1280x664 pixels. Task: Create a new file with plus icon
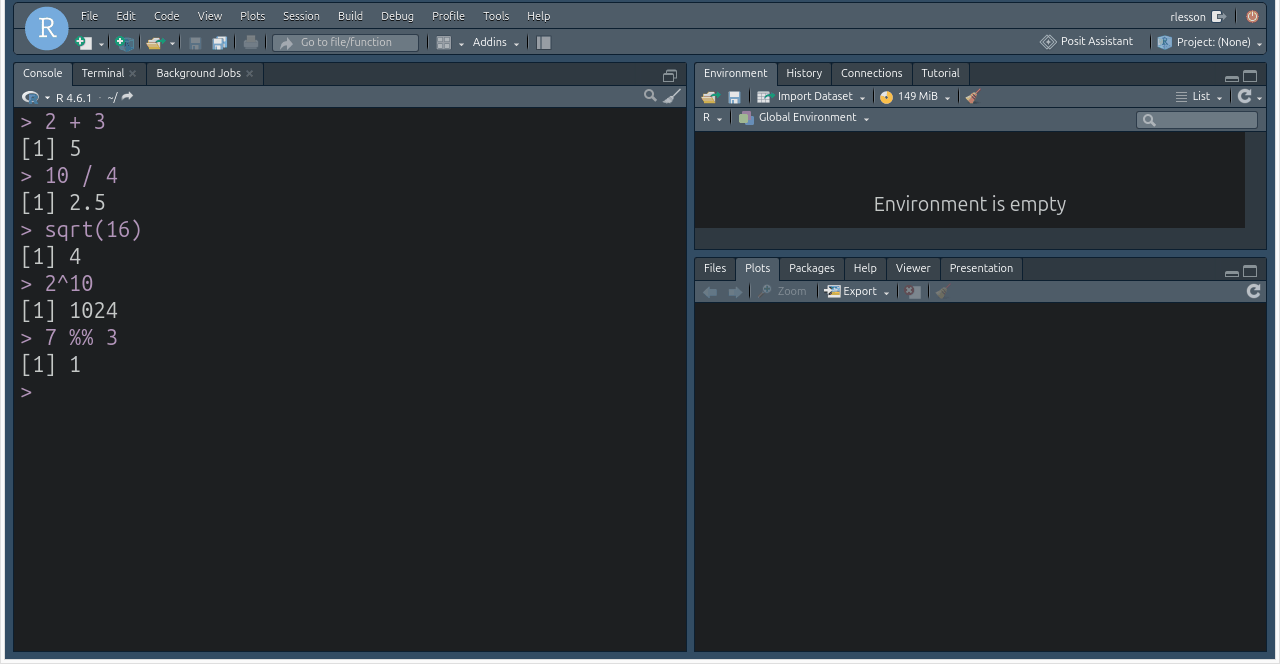point(84,43)
